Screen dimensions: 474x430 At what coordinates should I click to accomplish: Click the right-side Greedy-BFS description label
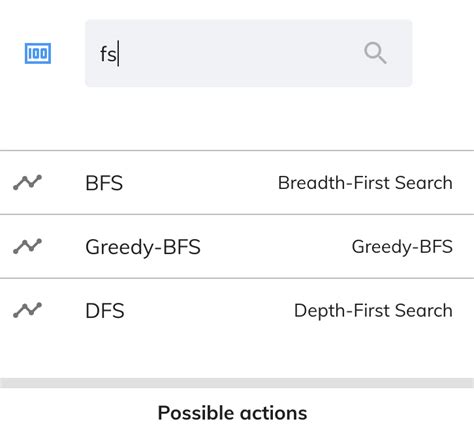[402, 247]
